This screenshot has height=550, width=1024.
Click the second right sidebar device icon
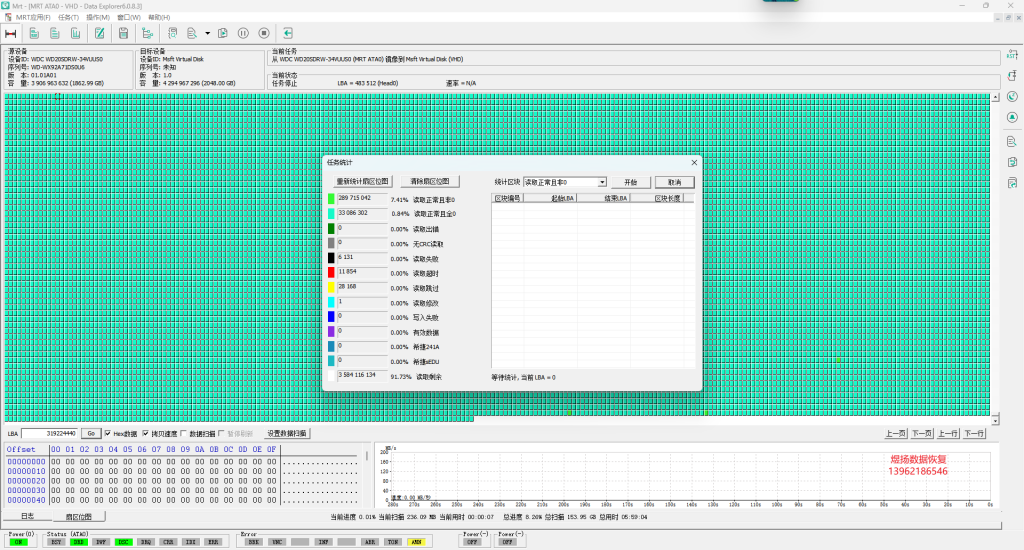coord(1012,76)
